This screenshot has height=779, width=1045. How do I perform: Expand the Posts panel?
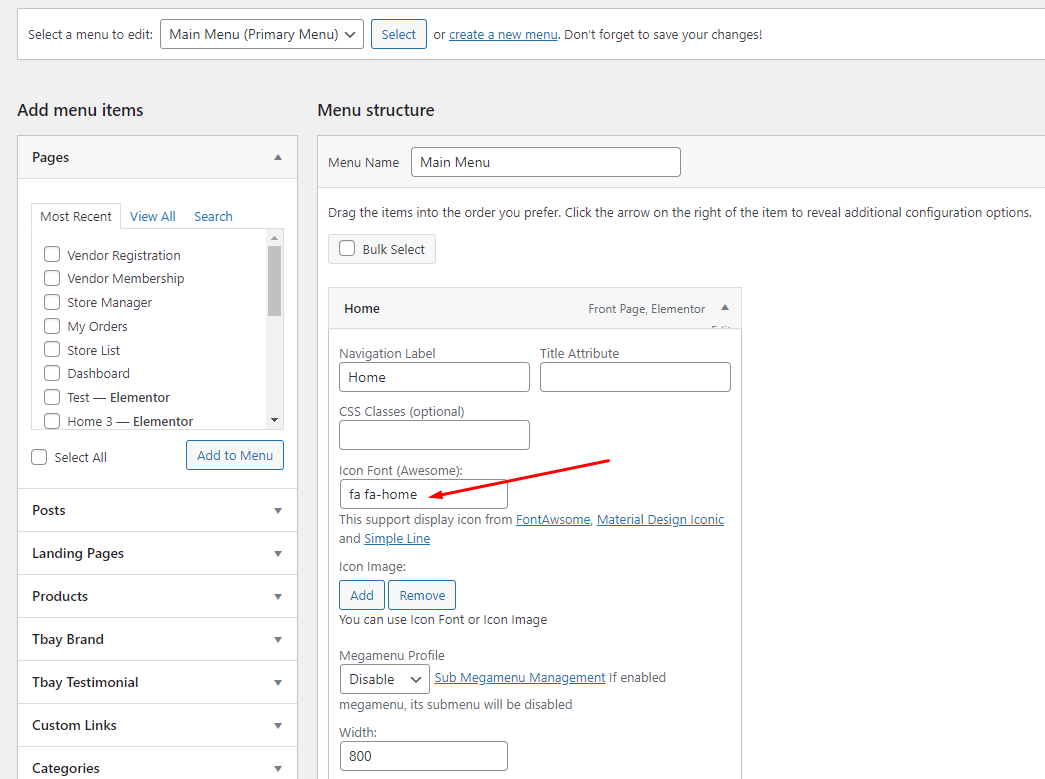pyautogui.click(x=278, y=510)
